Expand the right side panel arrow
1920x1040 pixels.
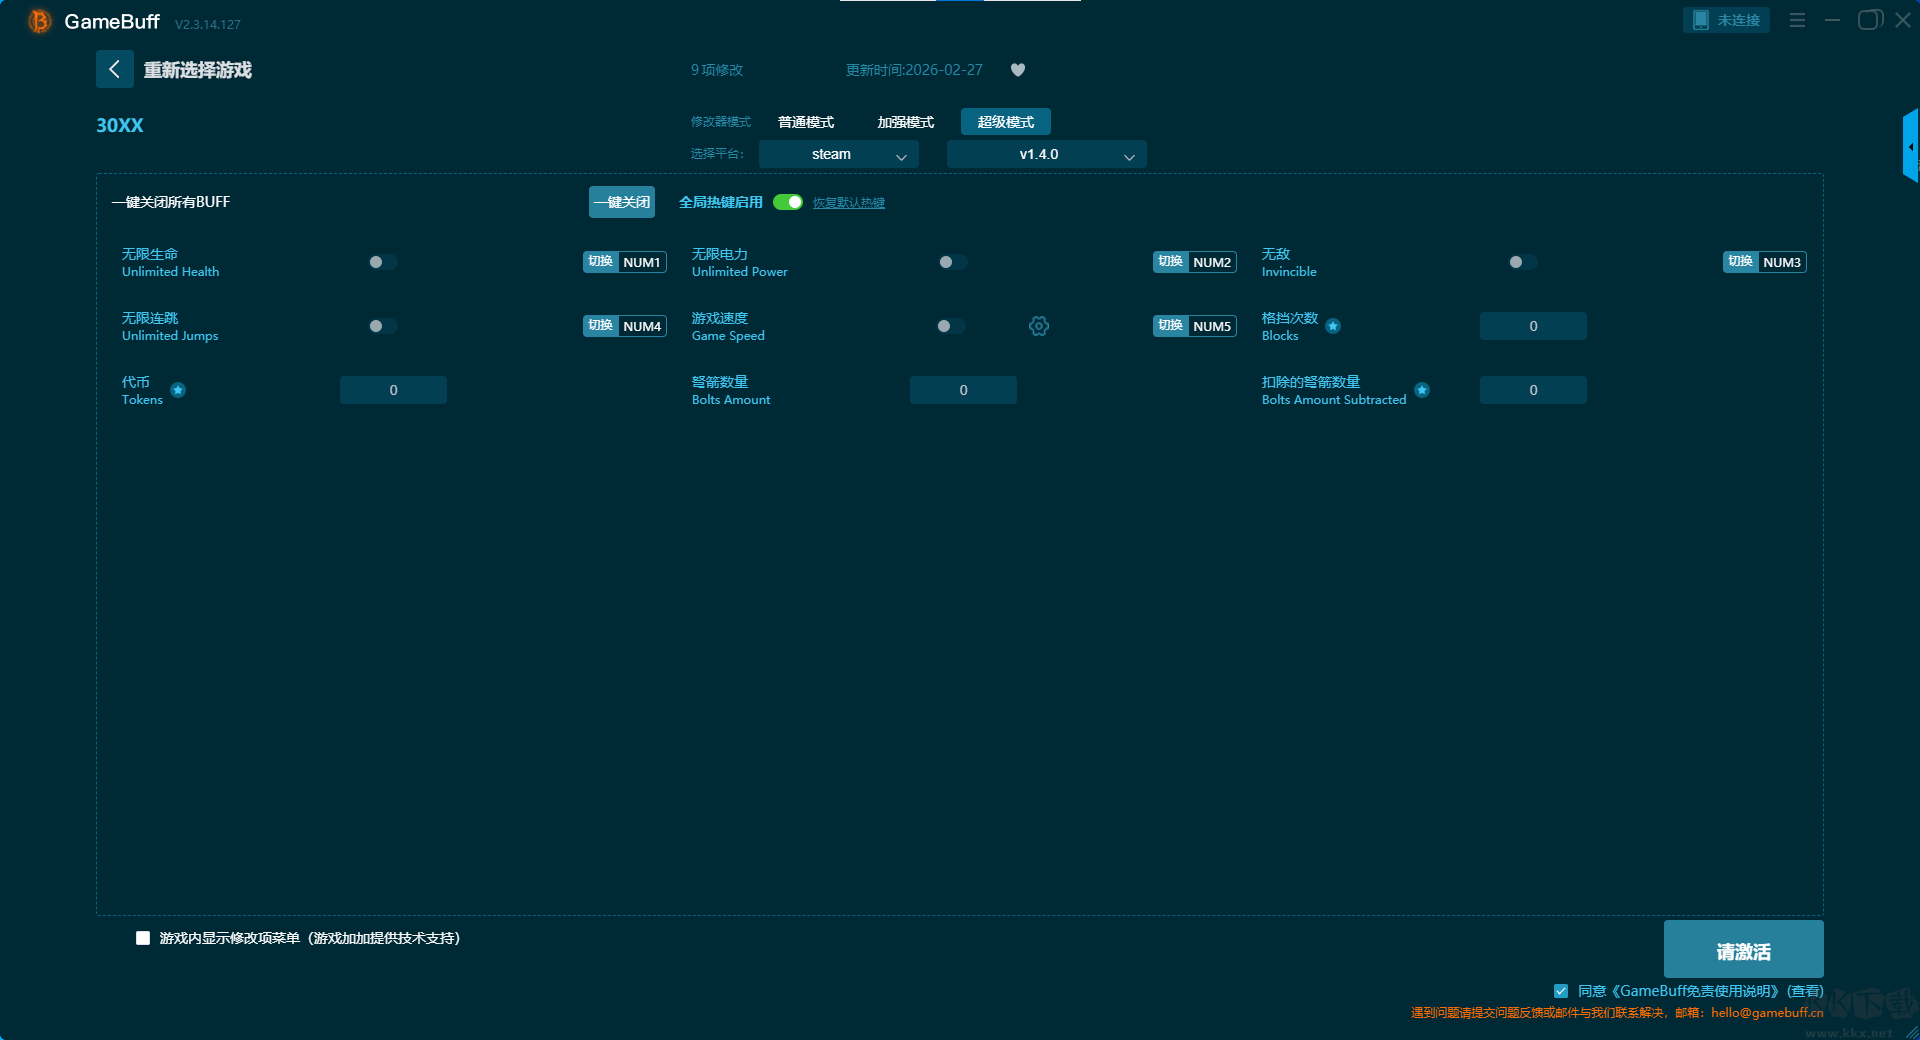pyautogui.click(x=1910, y=147)
